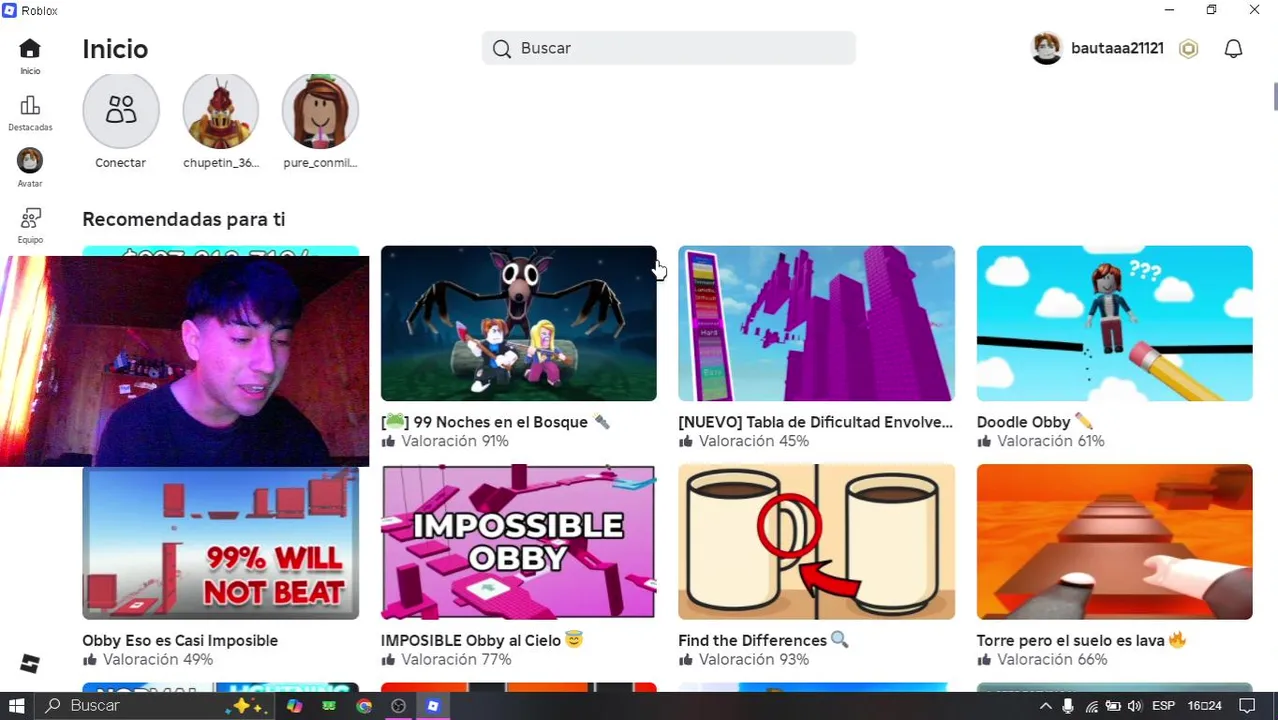This screenshot has width=1278, height=720.
Task: Open the notifications bell
Action: pyautogui.click(x=1233, y=49)
